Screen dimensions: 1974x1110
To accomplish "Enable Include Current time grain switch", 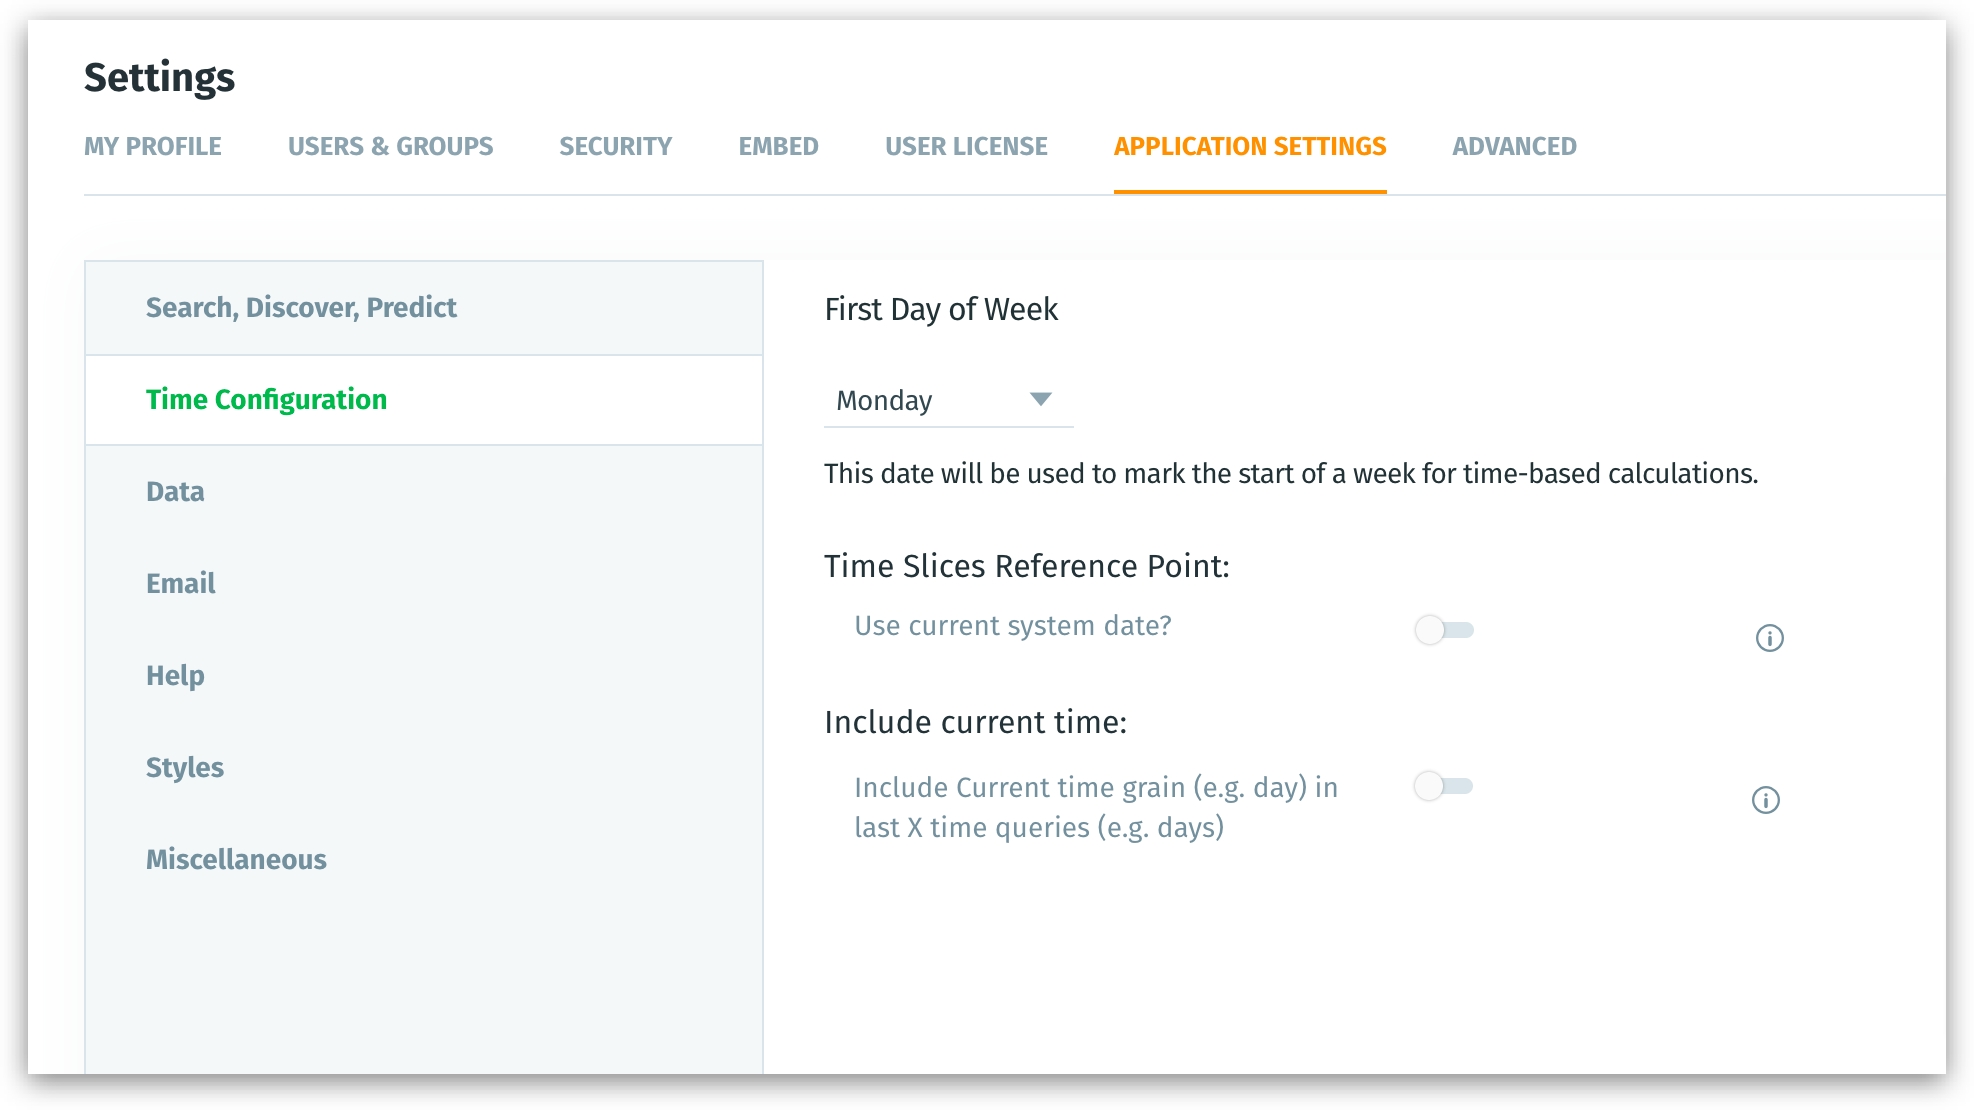I will click(1442, 786).
